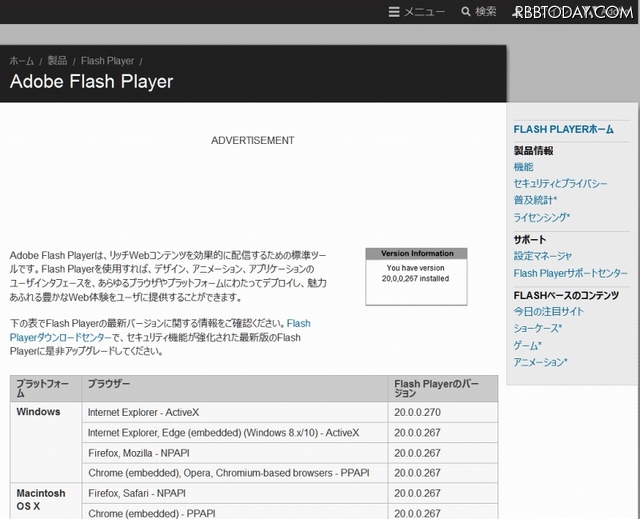Open ゲーム sidebar link
This screenshot has height=519, width=640.
527,345
